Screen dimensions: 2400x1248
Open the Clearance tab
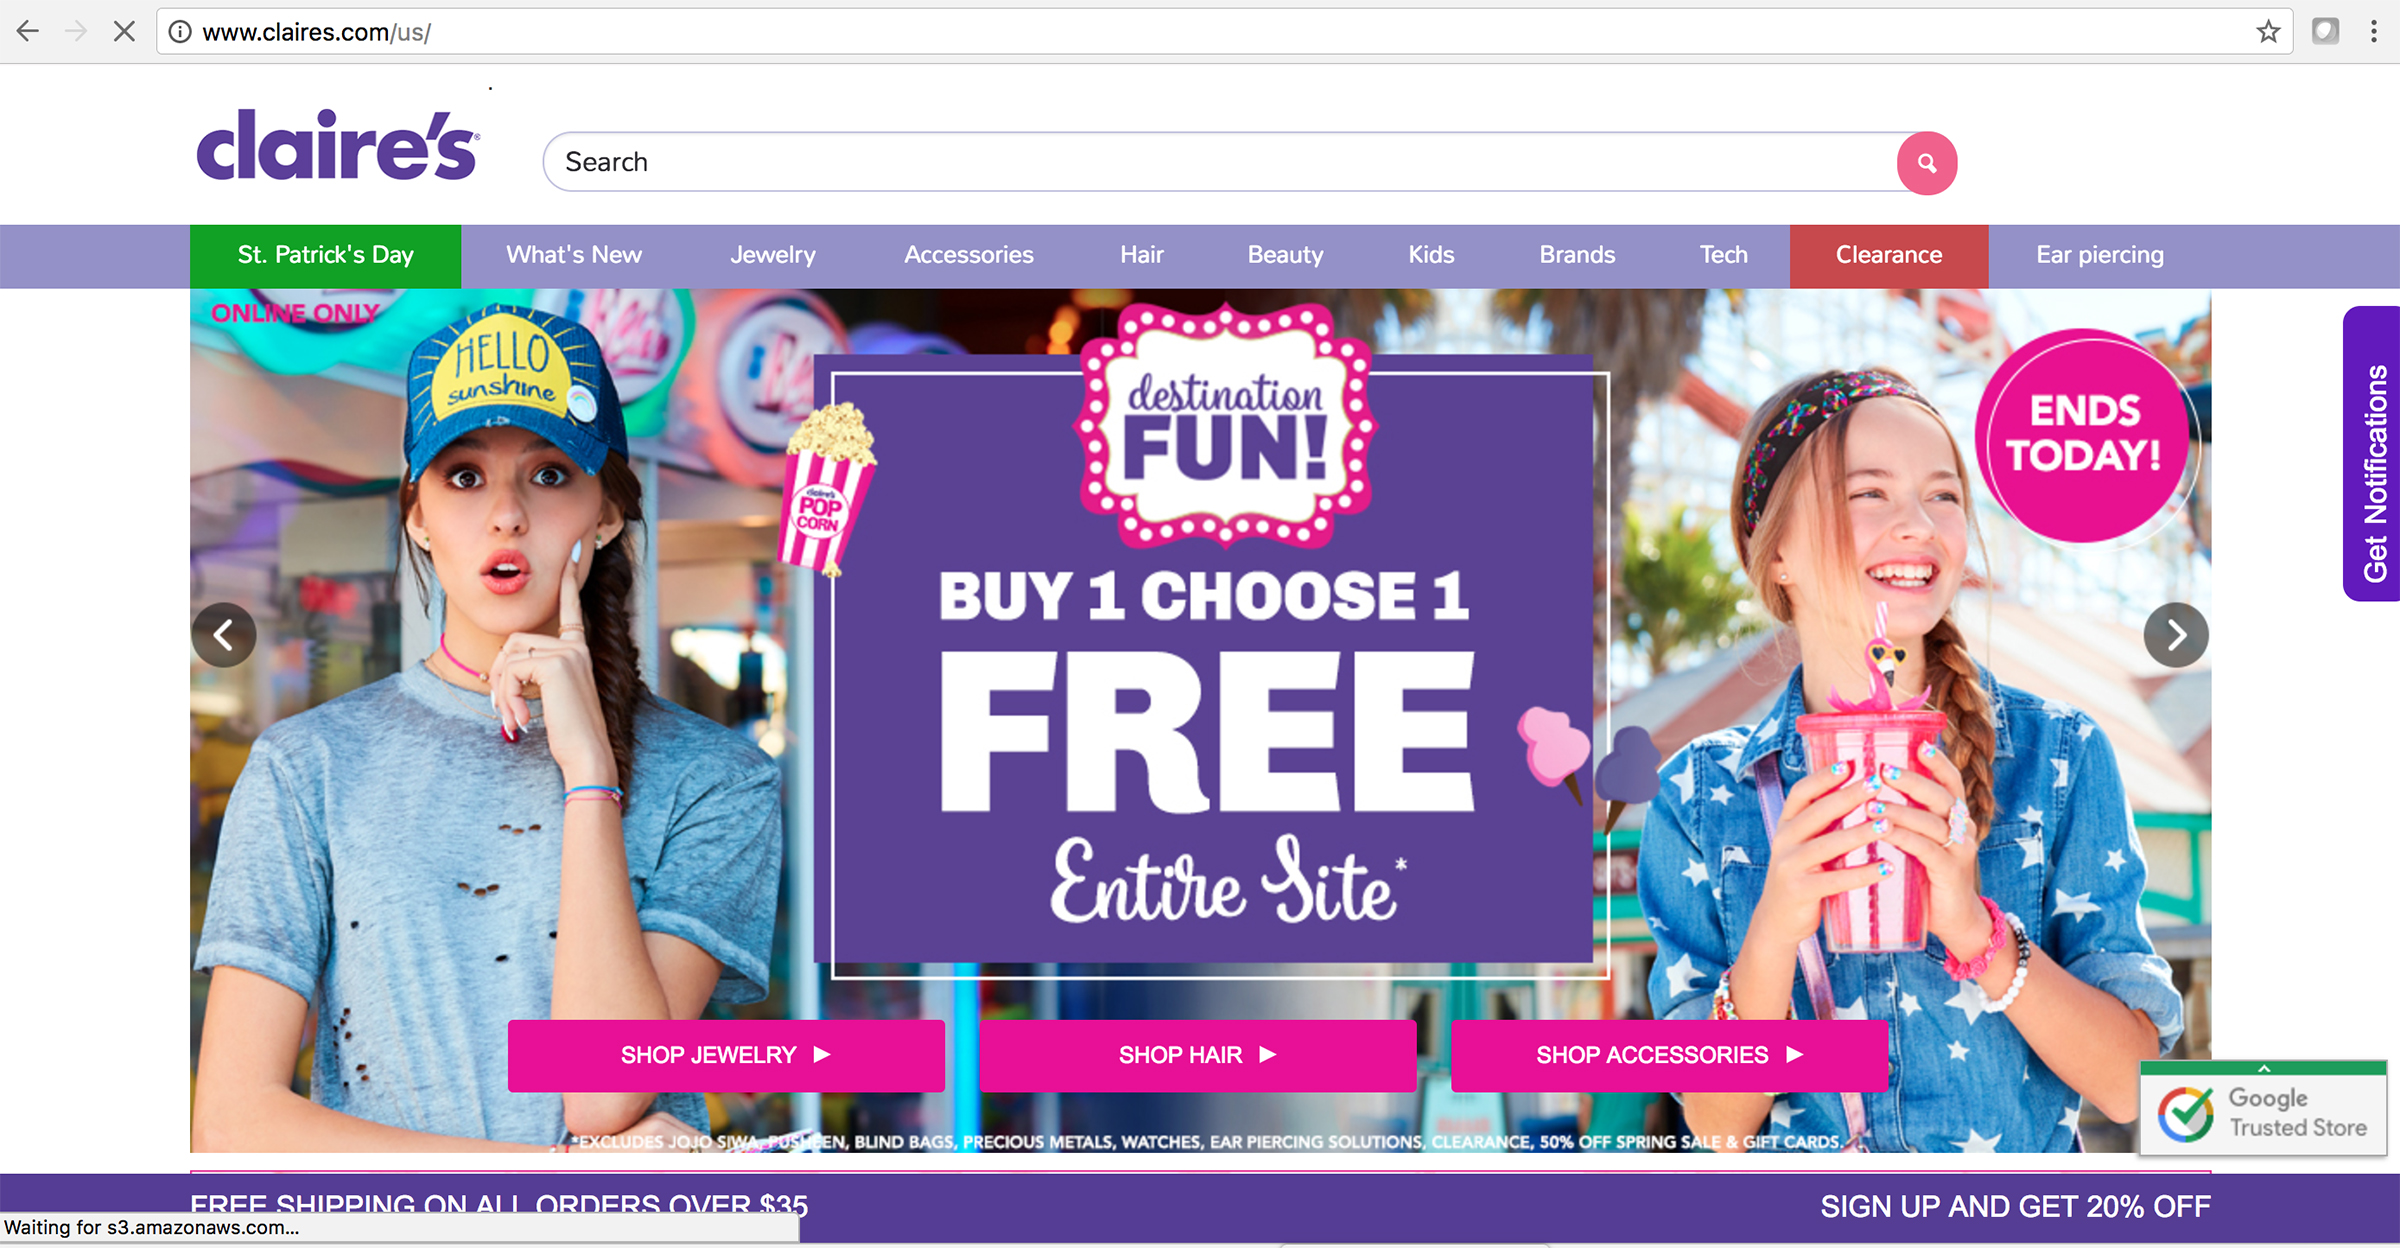point(1889,255)
